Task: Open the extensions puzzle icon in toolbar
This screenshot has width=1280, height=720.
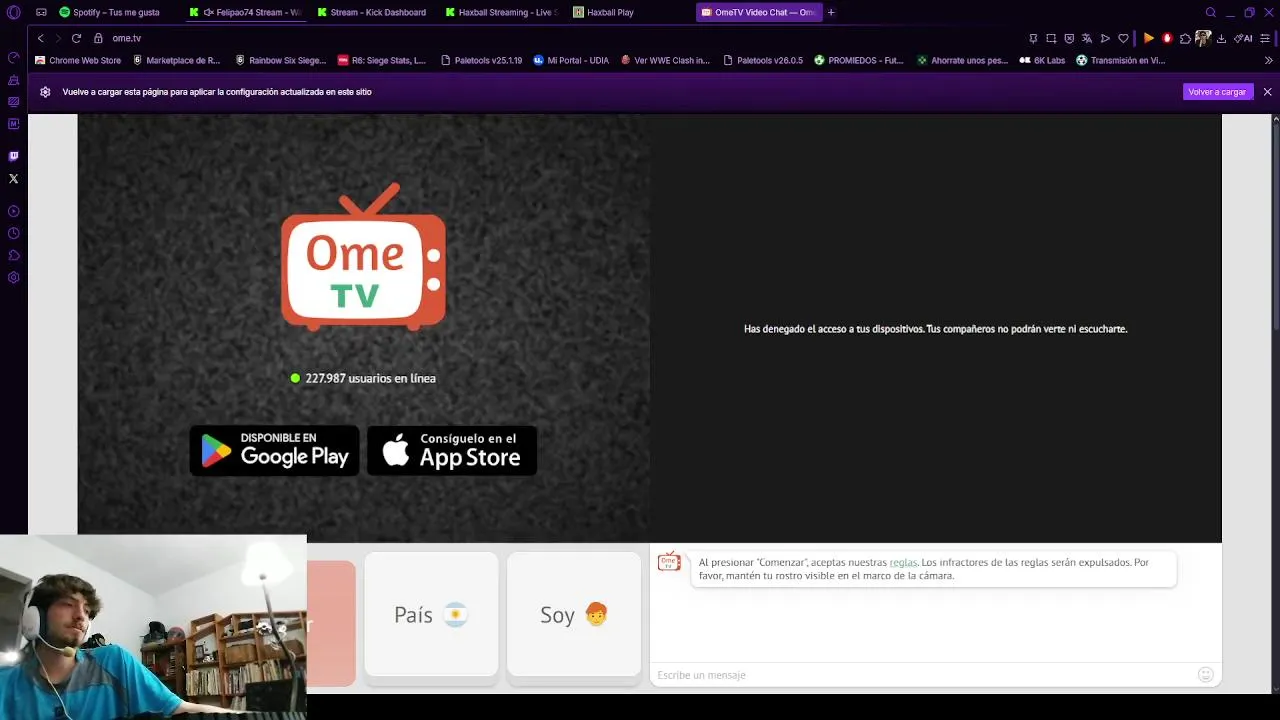Action: click(x=1185, y=38)
